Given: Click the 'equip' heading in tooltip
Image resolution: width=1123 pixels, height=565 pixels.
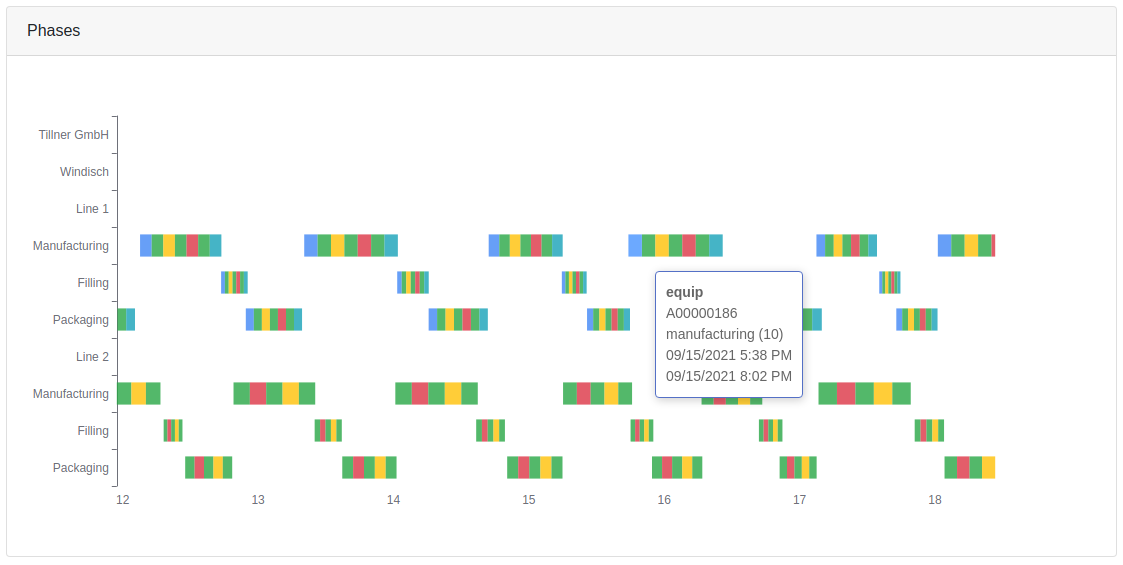Looking at the screenshot, I should pos(685,292).
